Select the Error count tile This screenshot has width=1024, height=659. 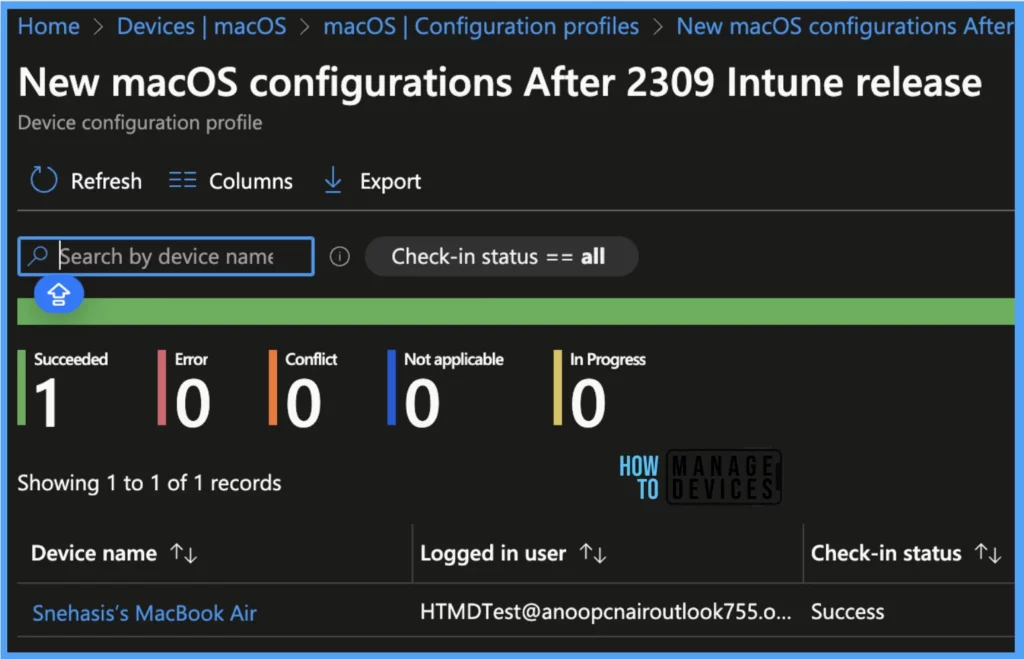(185, 388)
